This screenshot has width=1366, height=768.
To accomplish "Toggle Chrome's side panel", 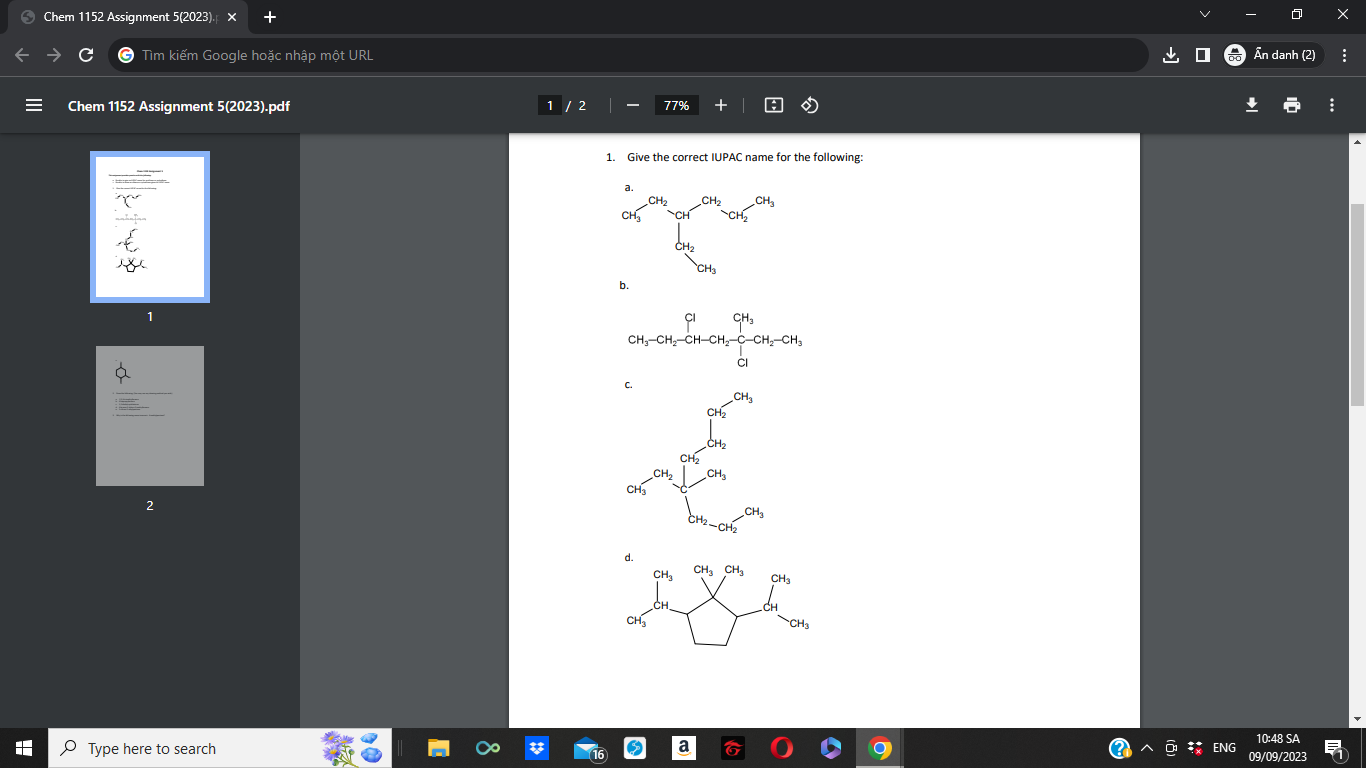I will (x=1204, y=55).
